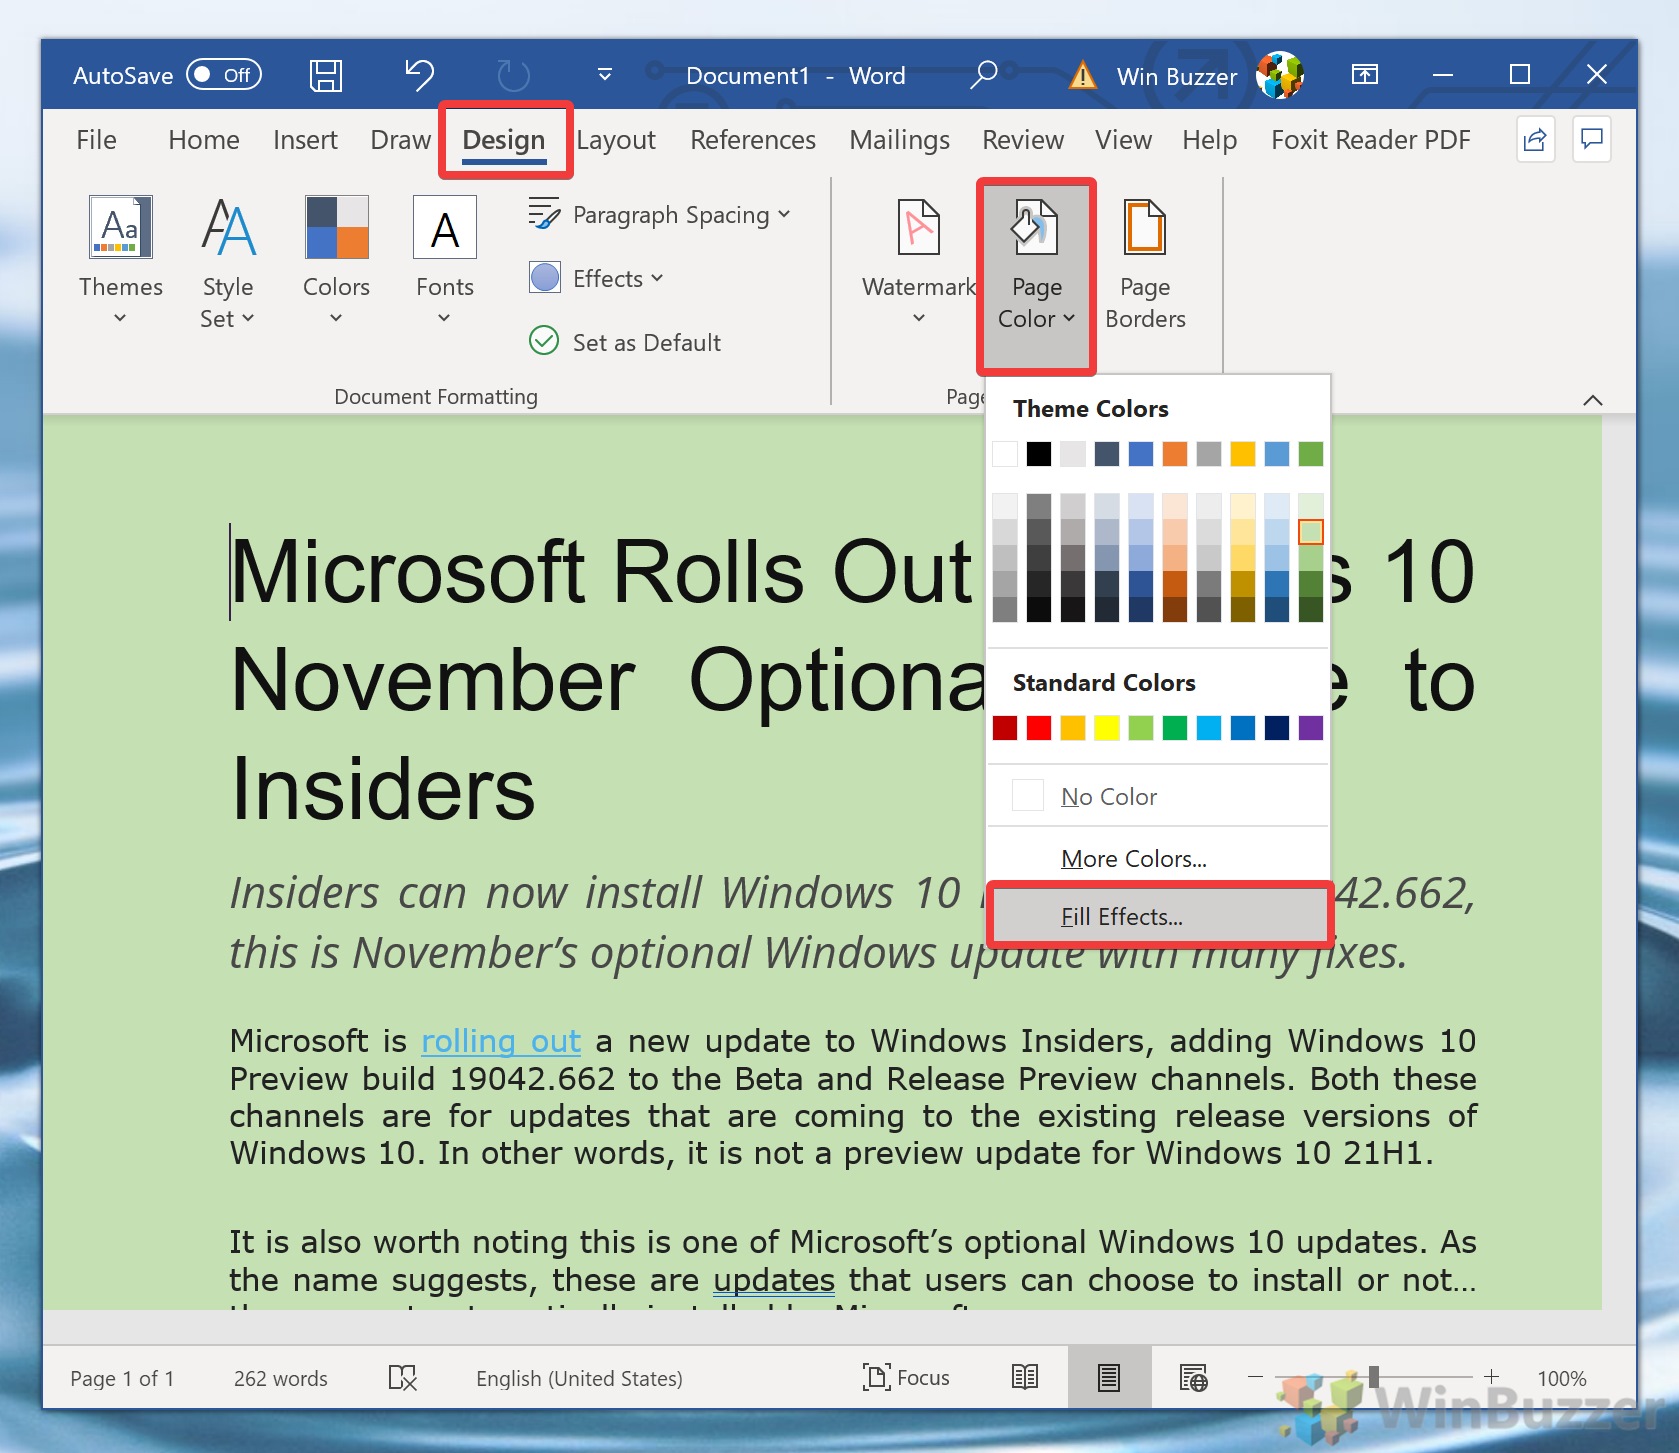Open the File tab

[x=96, y=140]
